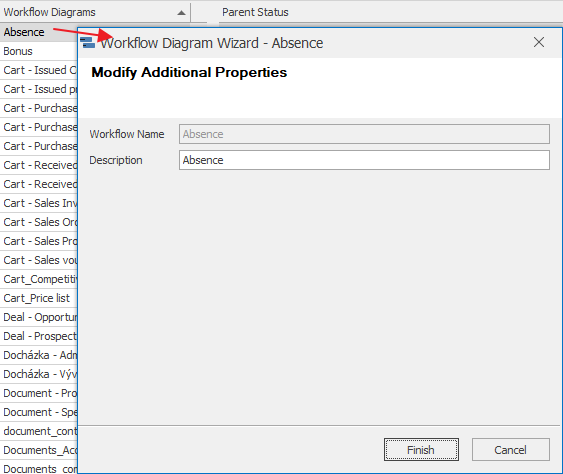The image size is (563, 474).
Task: Select the Deal - Opportunity row
Action: (38, 317)
